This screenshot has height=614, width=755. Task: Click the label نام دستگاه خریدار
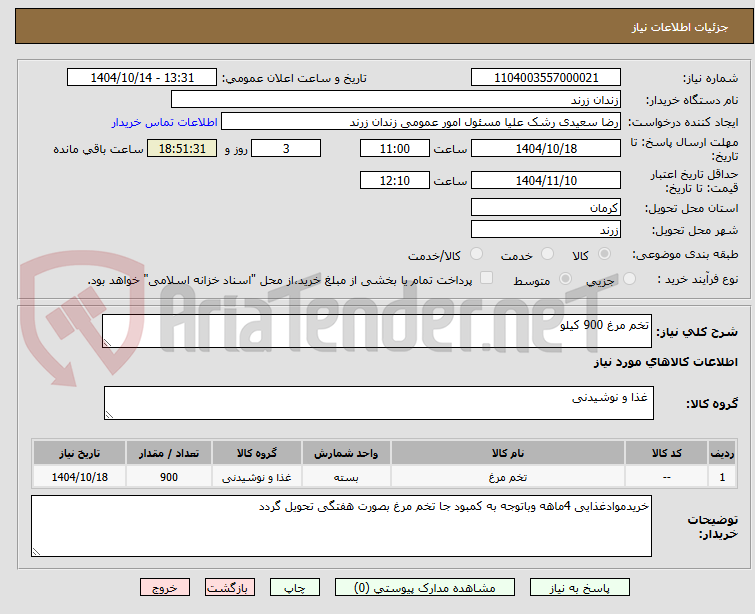point(691,100)
